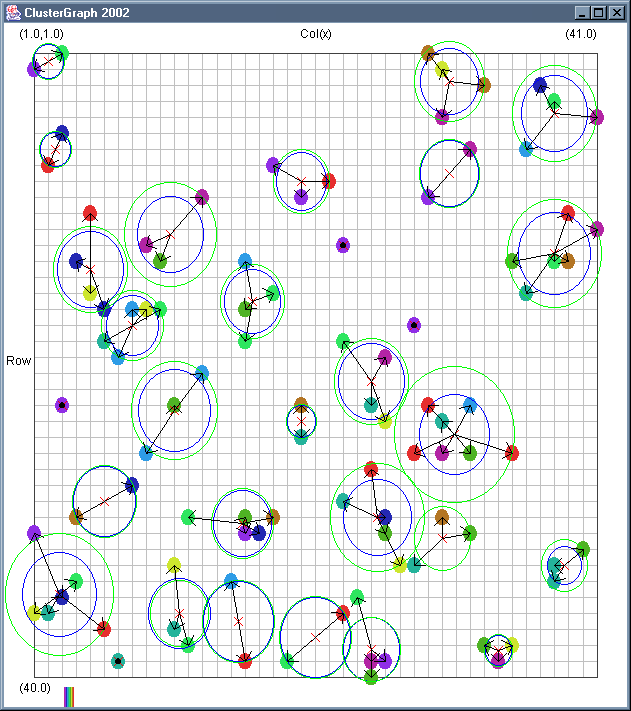Click the ClusterGraph application icon in title bar
The image size is (631, 711).
coord(13,13)
